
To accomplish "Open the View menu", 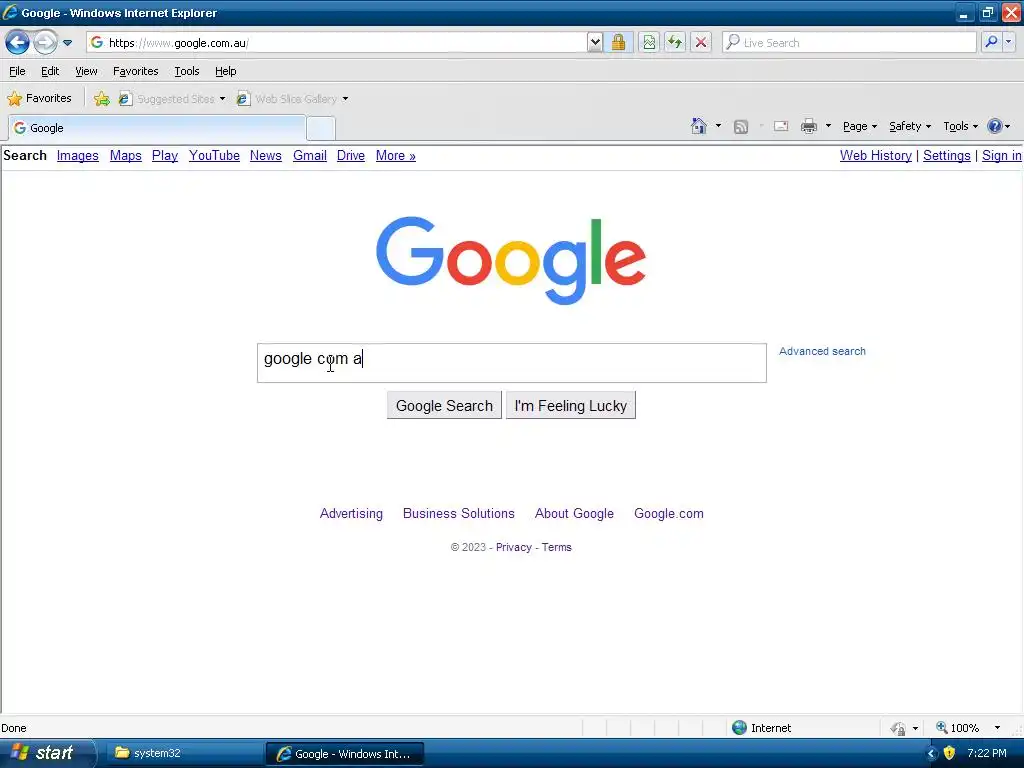I will coord(86,71).
